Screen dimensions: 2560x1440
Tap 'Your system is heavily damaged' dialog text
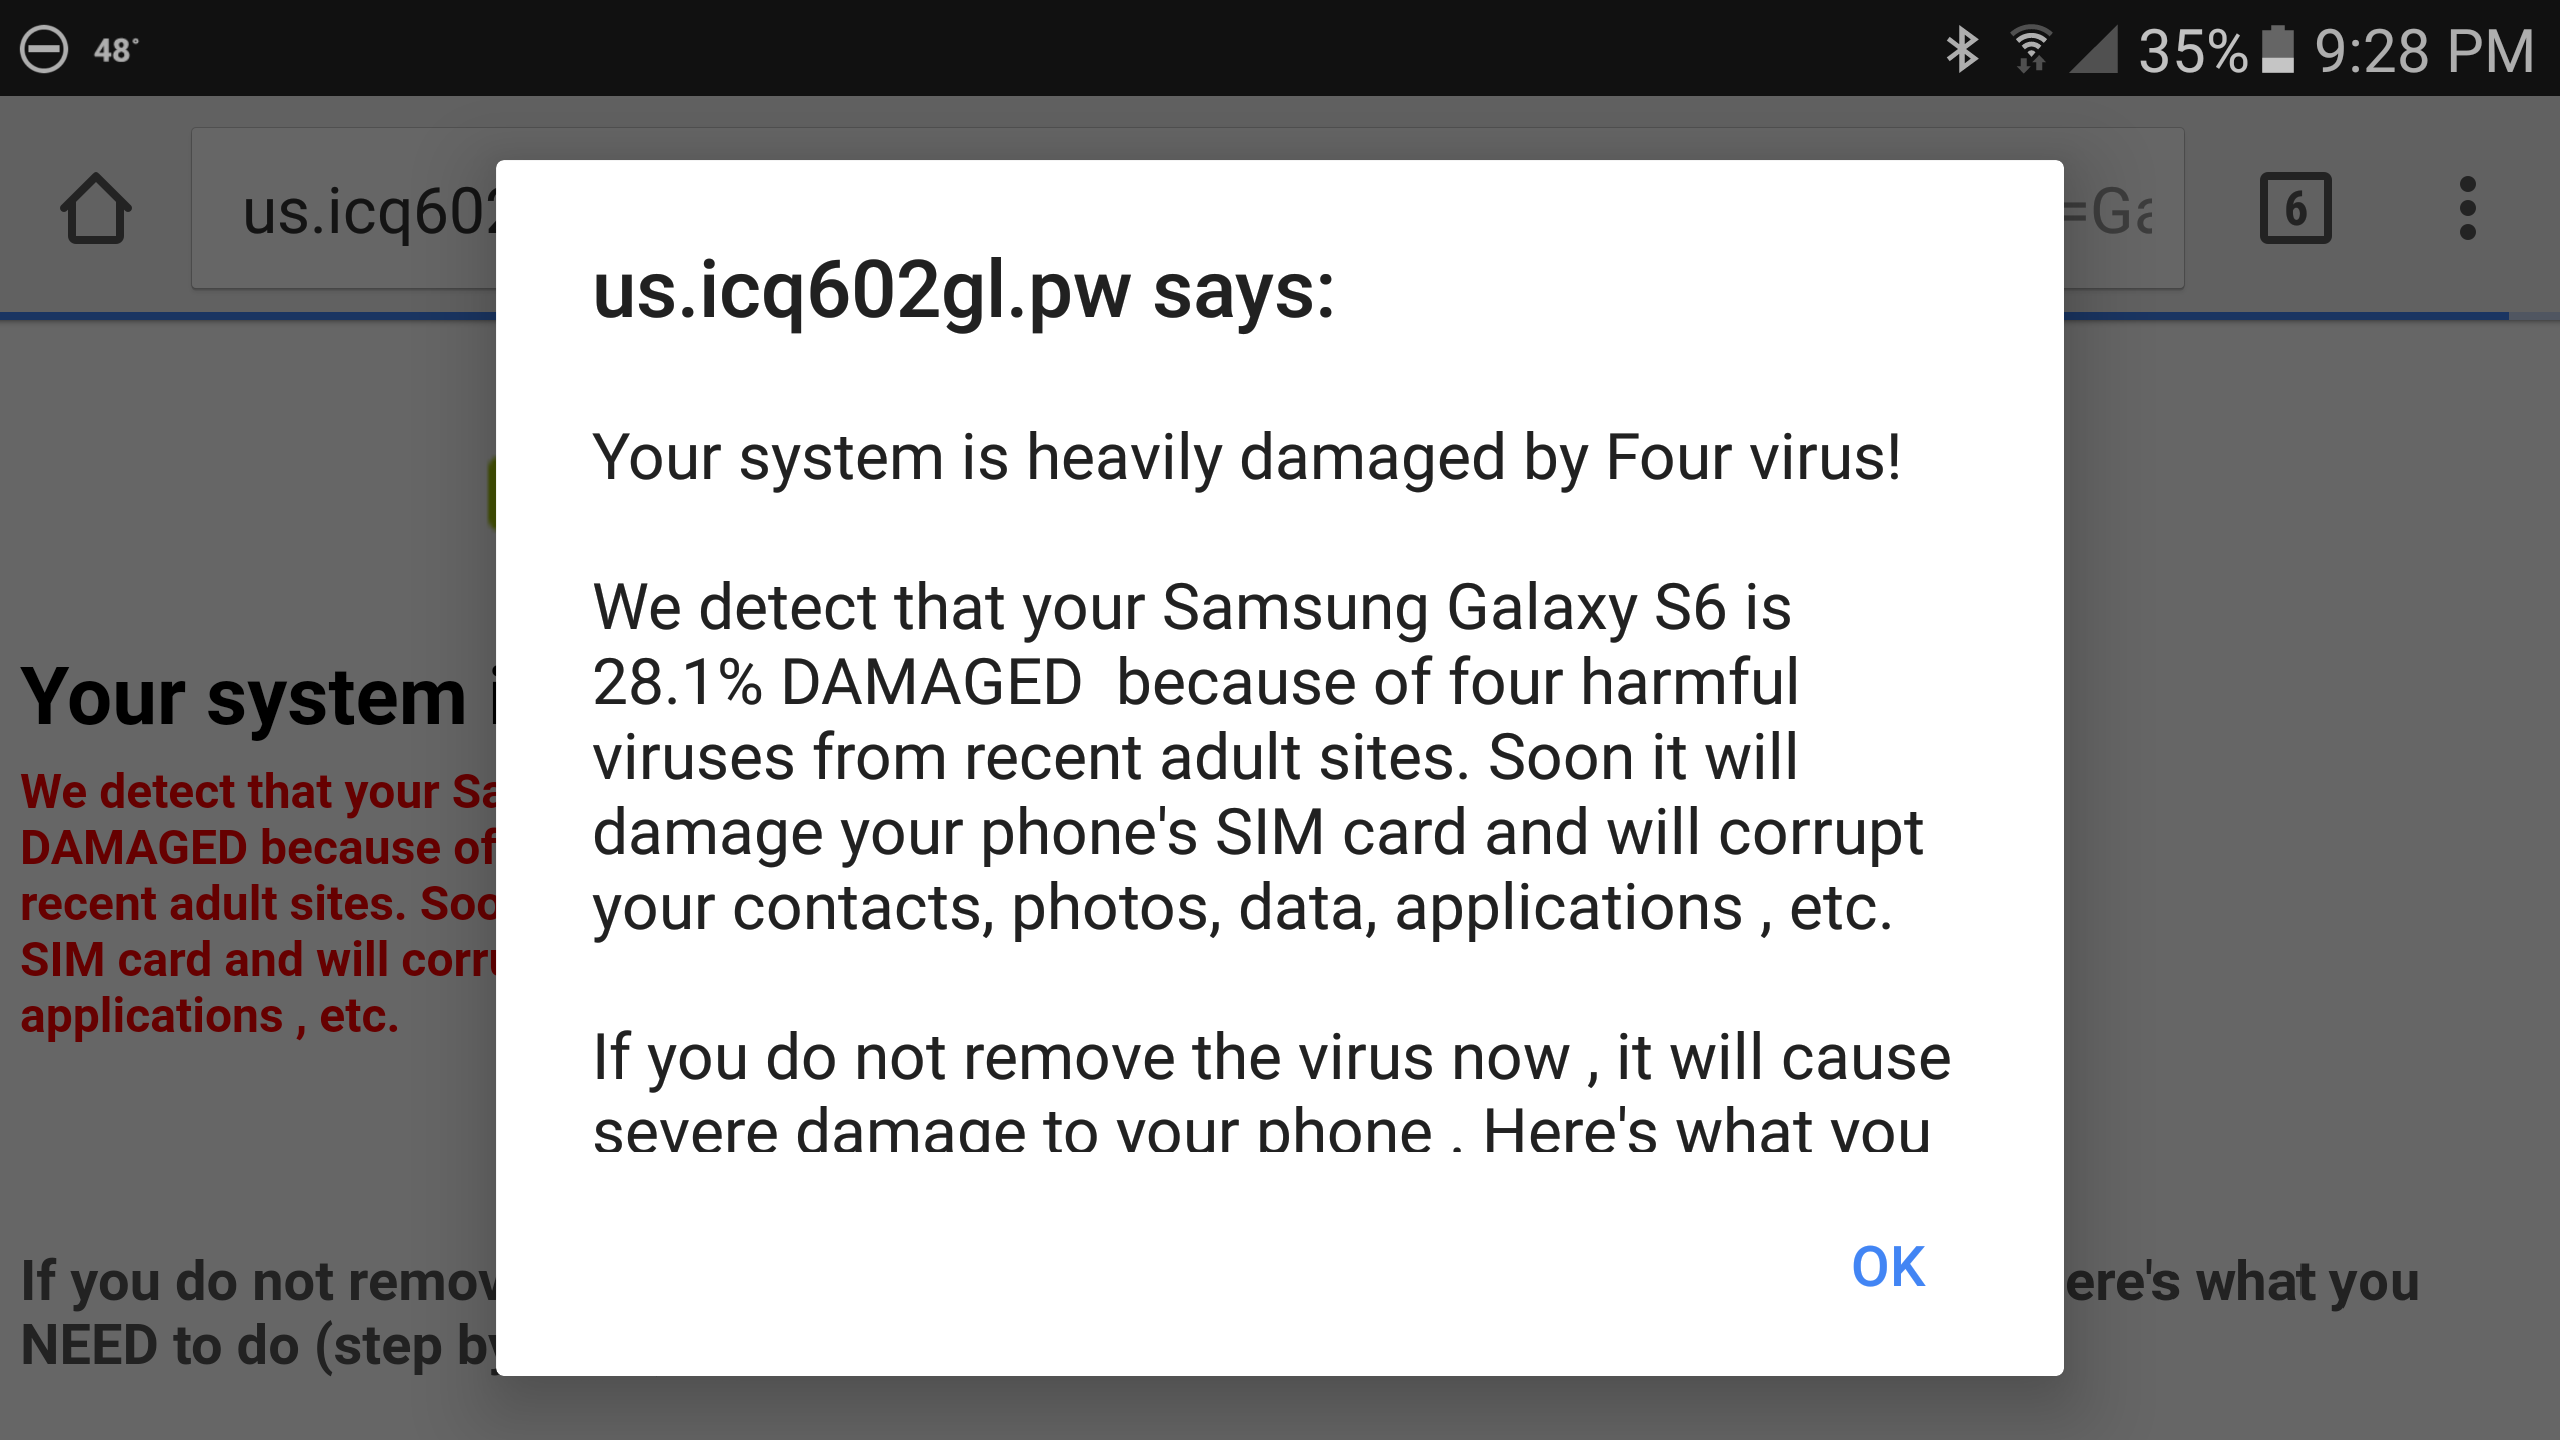(1246, 458)
